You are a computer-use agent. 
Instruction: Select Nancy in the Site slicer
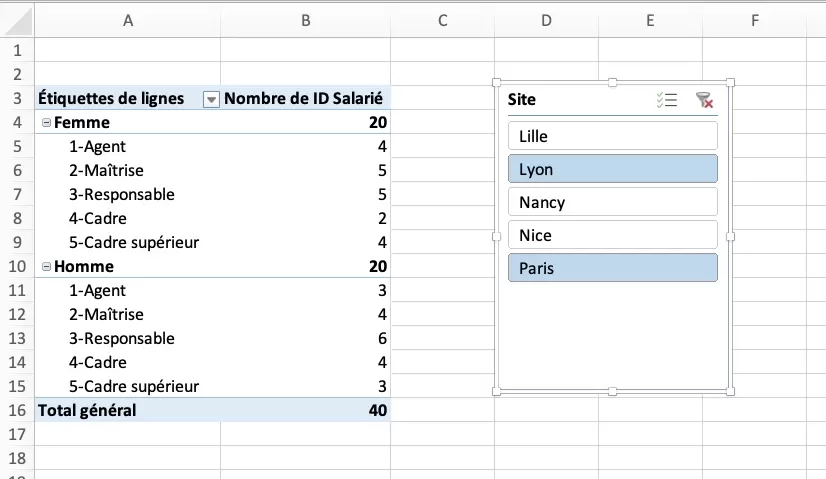(612, 202)
